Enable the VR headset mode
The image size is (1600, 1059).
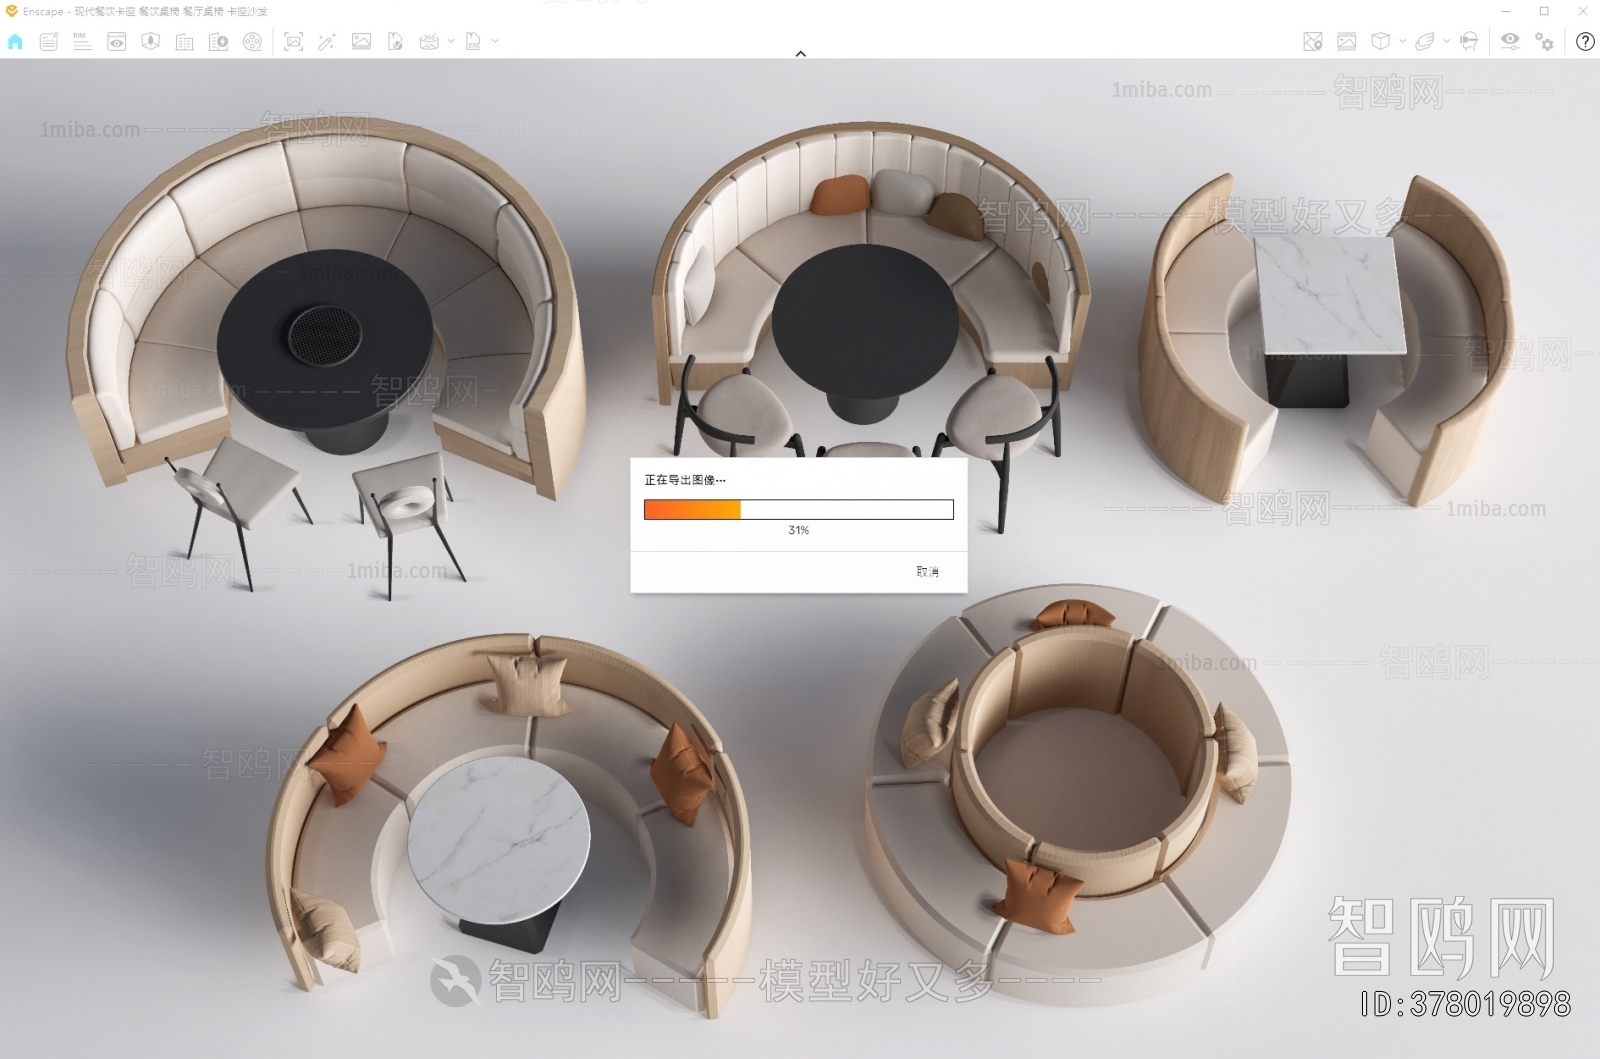click(1469, 41)
